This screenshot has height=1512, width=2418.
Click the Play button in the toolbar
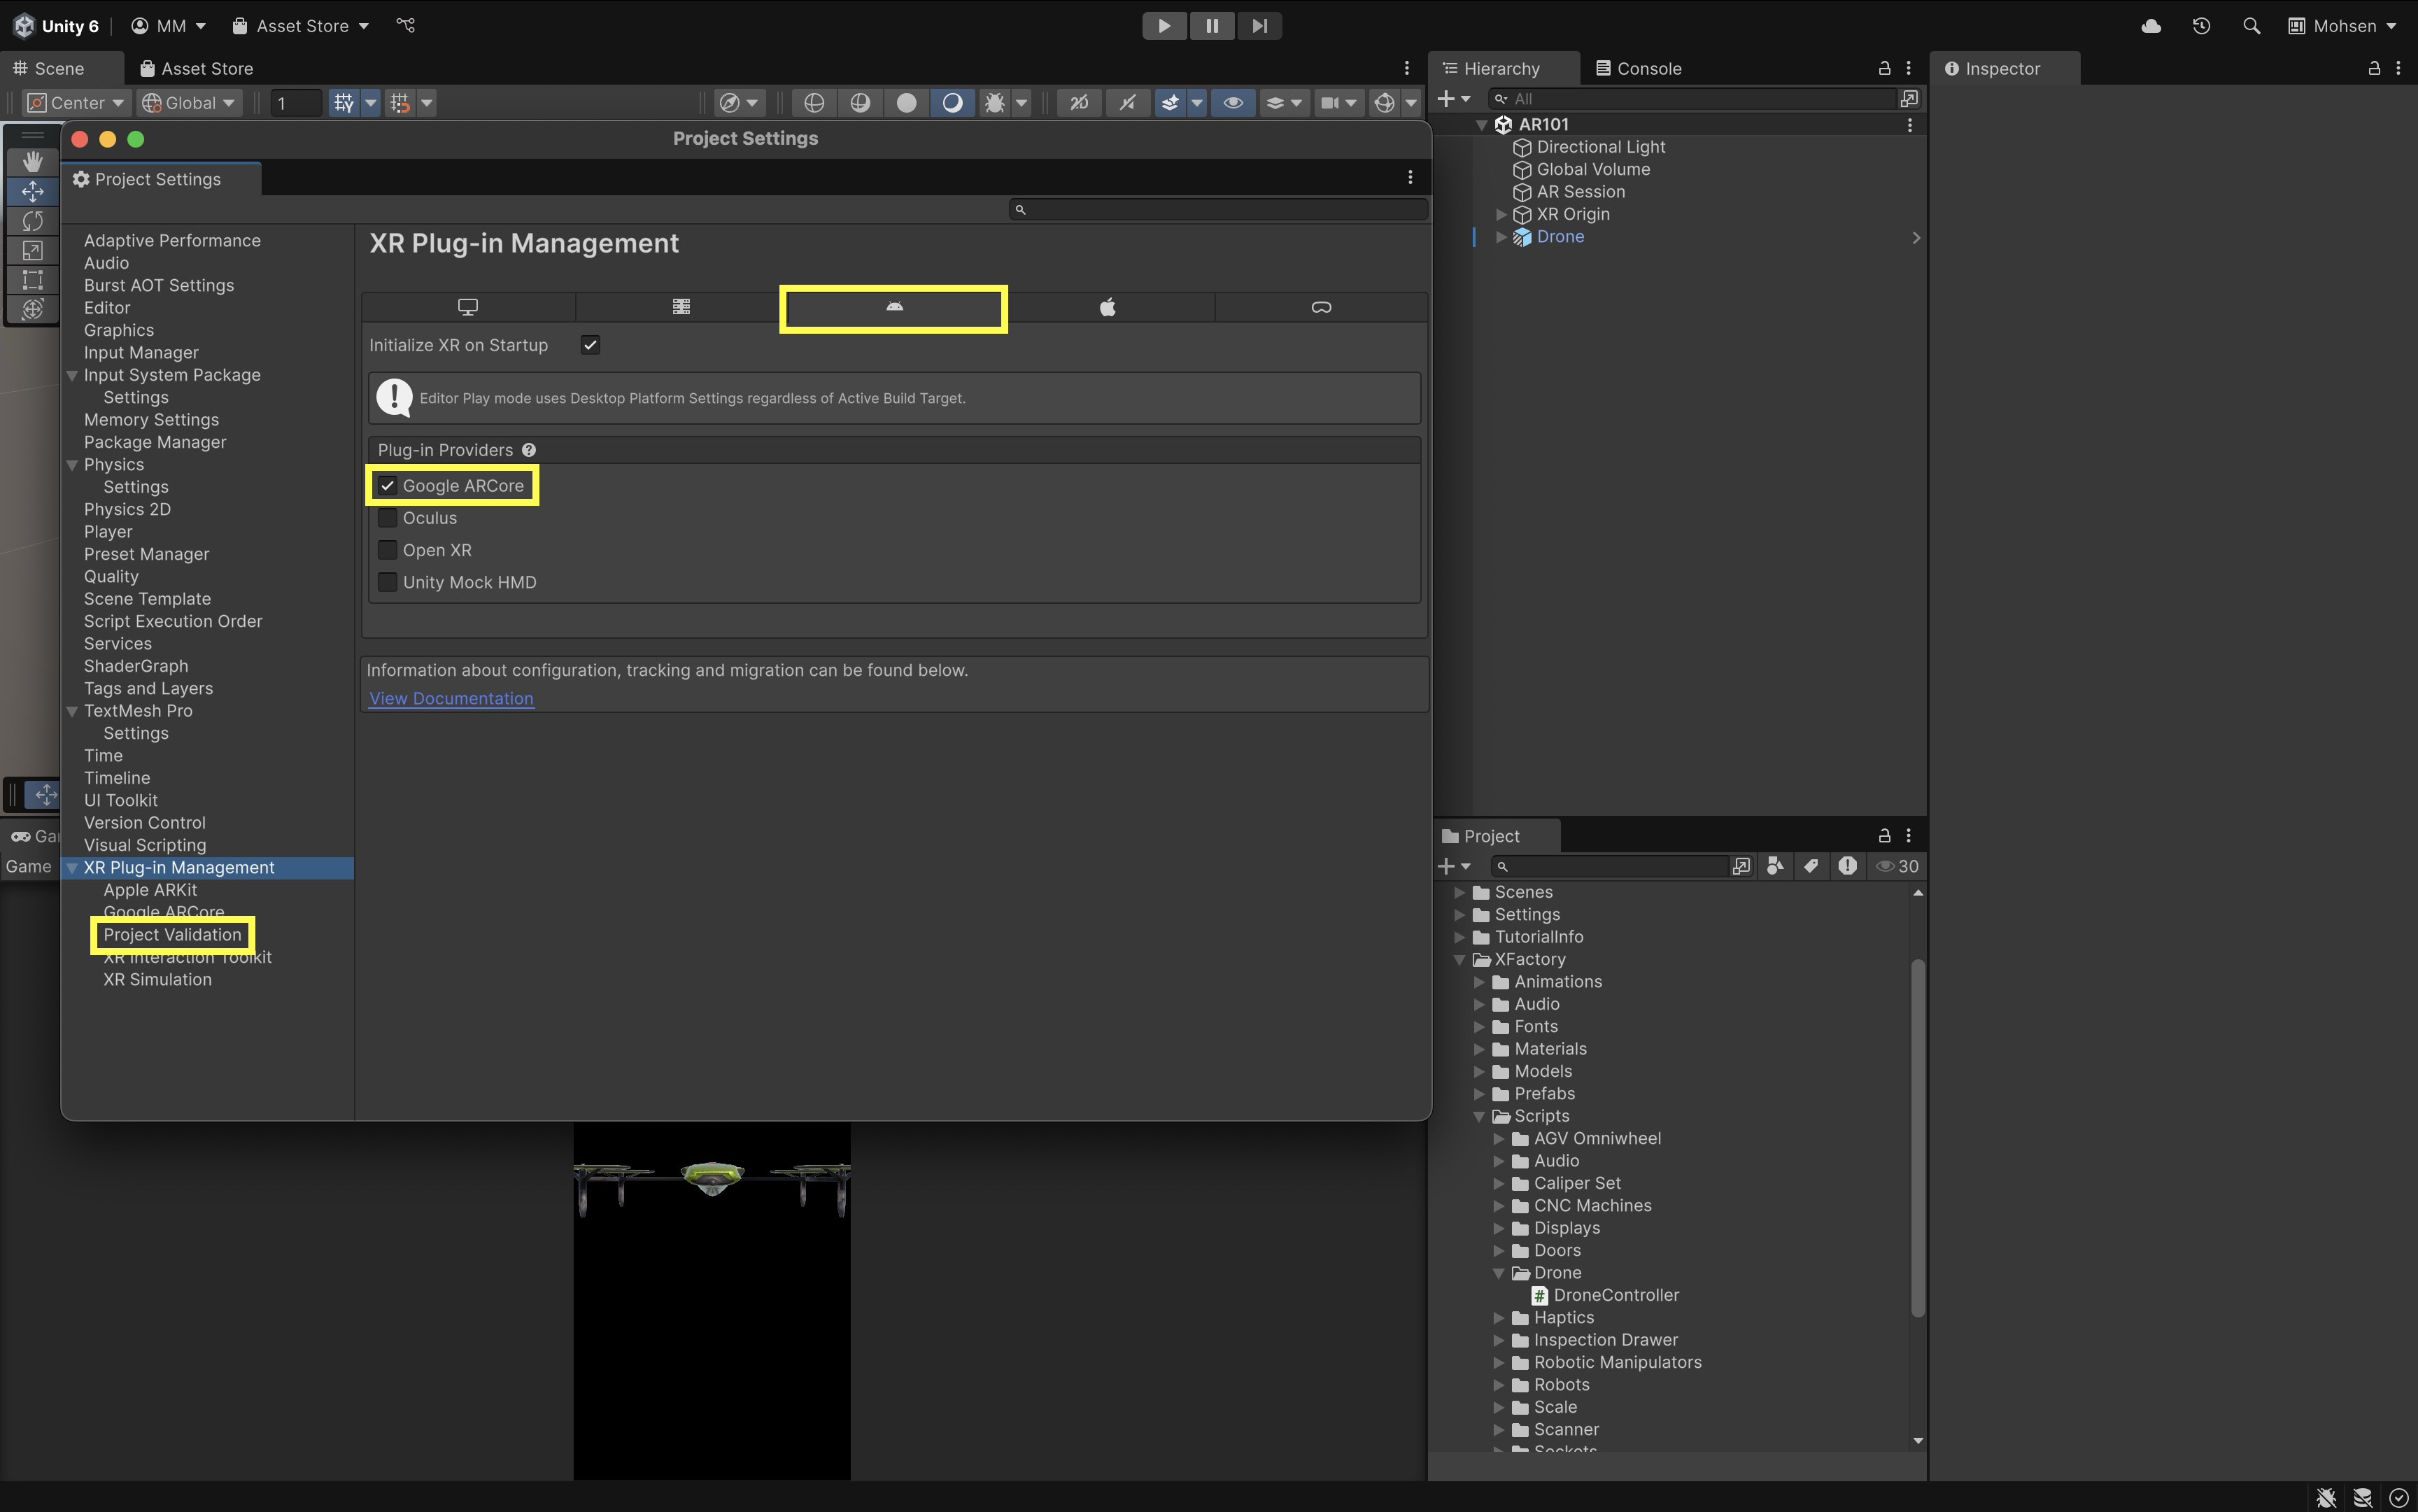point(1164,26)
